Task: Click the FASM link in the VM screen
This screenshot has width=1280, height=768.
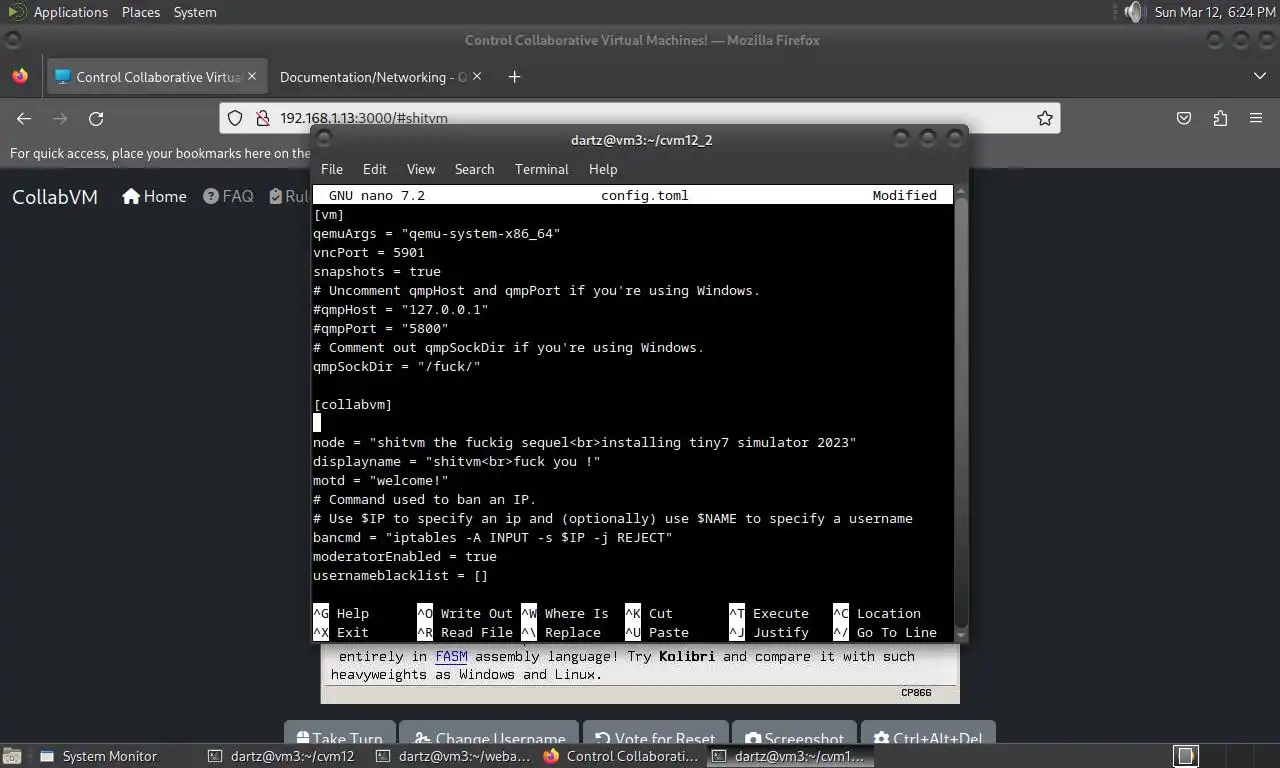Action: 451,656
